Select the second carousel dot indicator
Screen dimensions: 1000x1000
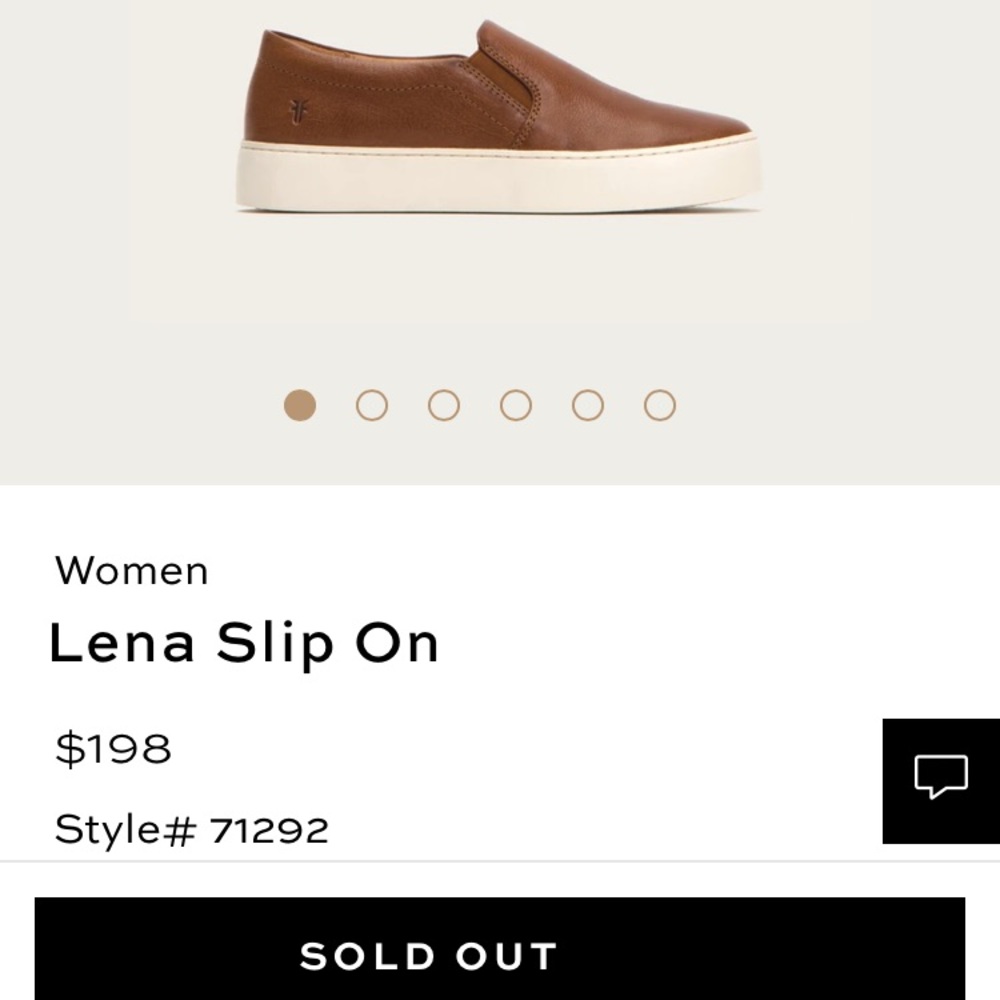coord(370,404)
